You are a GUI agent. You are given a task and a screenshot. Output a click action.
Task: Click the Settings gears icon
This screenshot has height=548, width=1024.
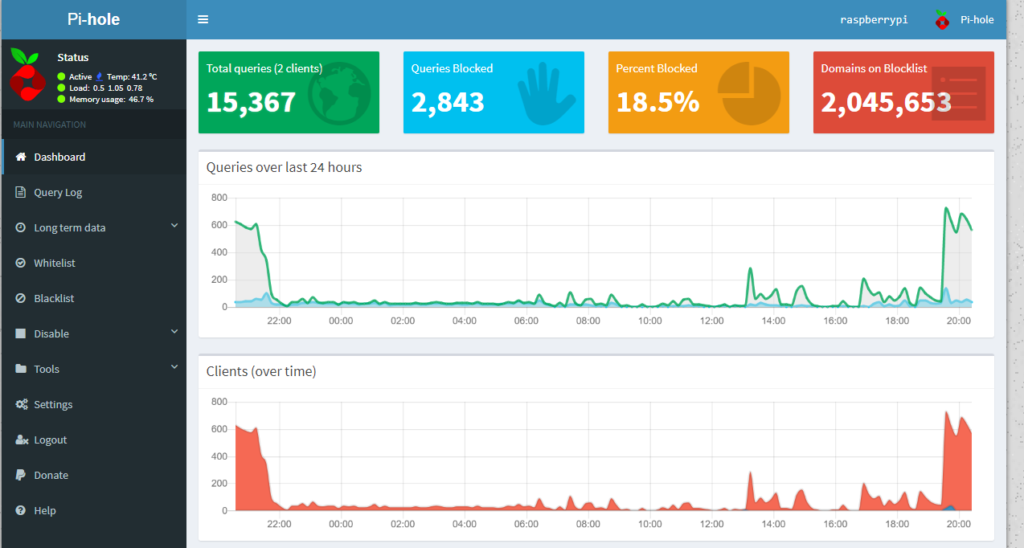coord(21,404)
